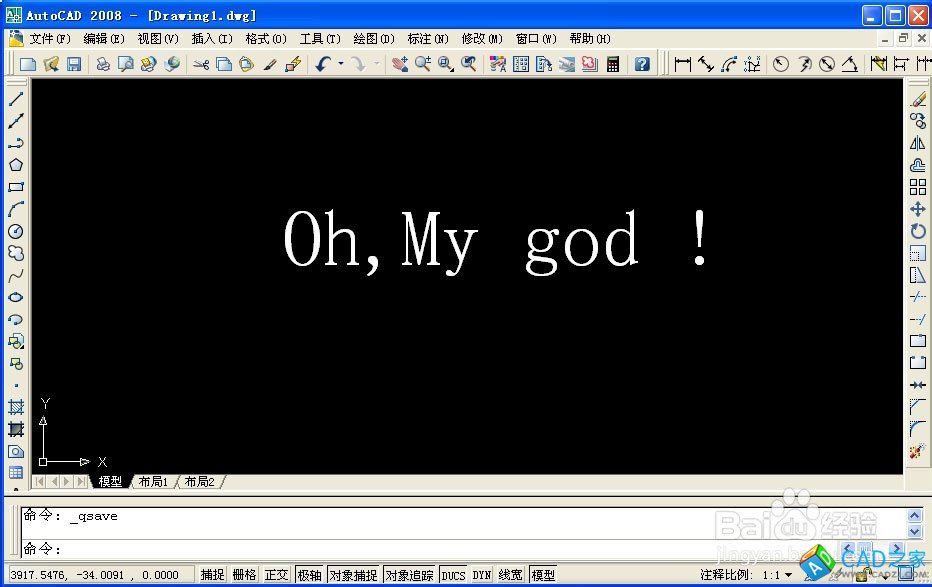Select the Erase tool in modify toolbar
Viewport: 932px width, 587px height.
[917, 99]
